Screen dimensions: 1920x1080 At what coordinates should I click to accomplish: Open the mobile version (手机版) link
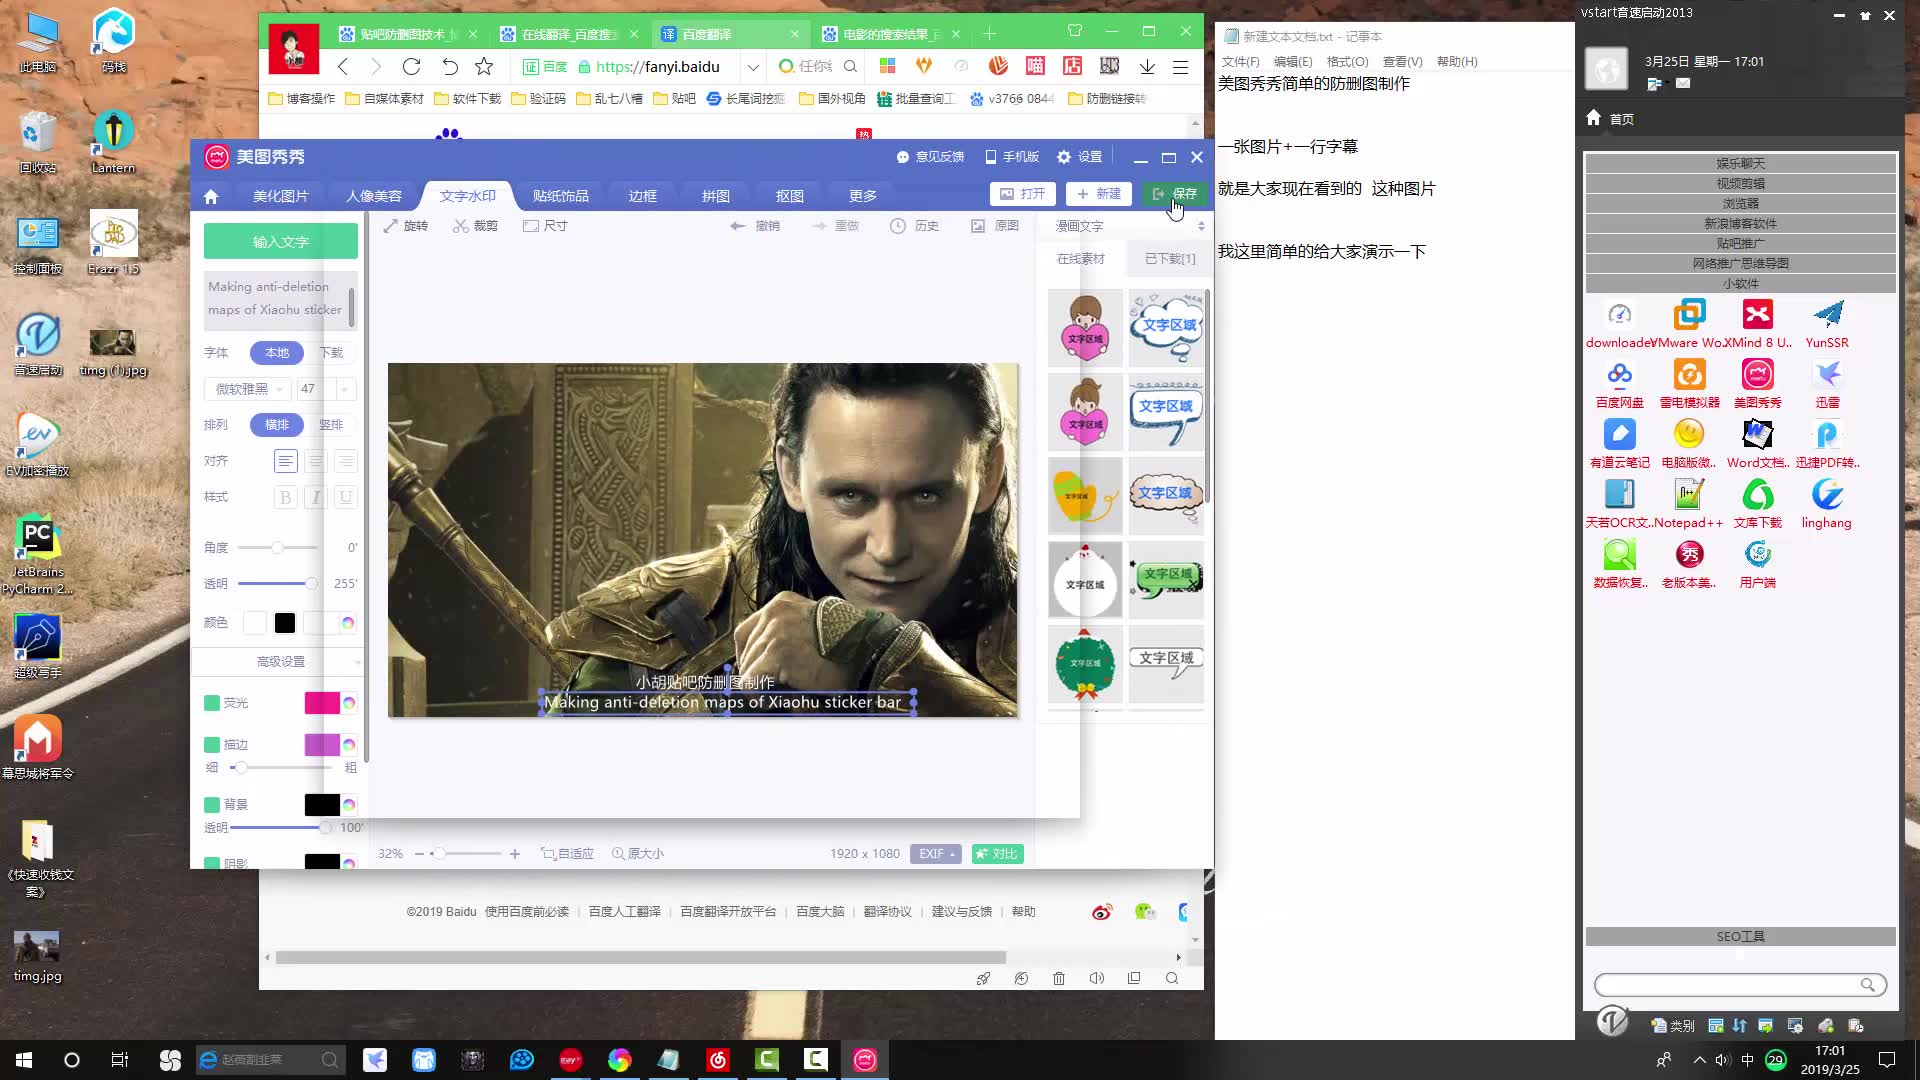1011,157
